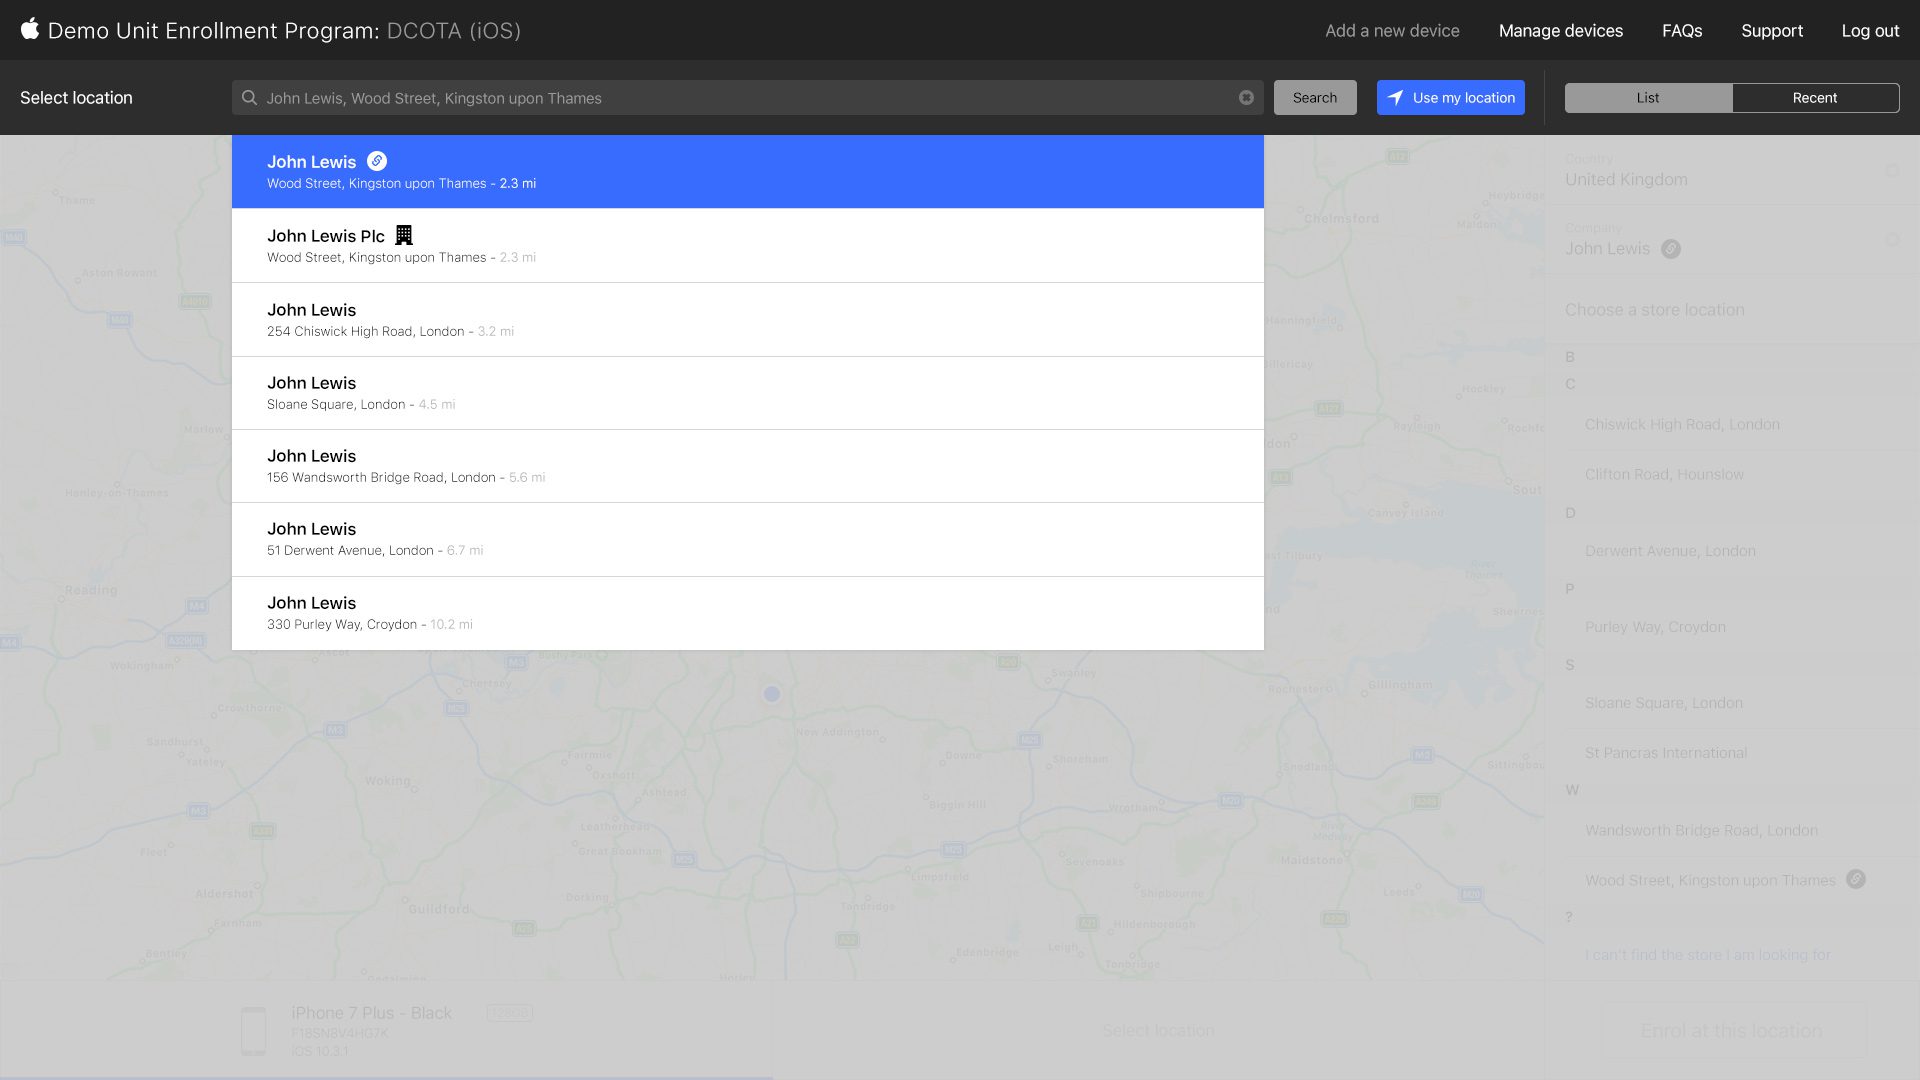The height and width of the screenshot is (1080, 1920).
Task: Select John Lewis 156 Wandsworth Bridge Road
Action: click(748, 466)
